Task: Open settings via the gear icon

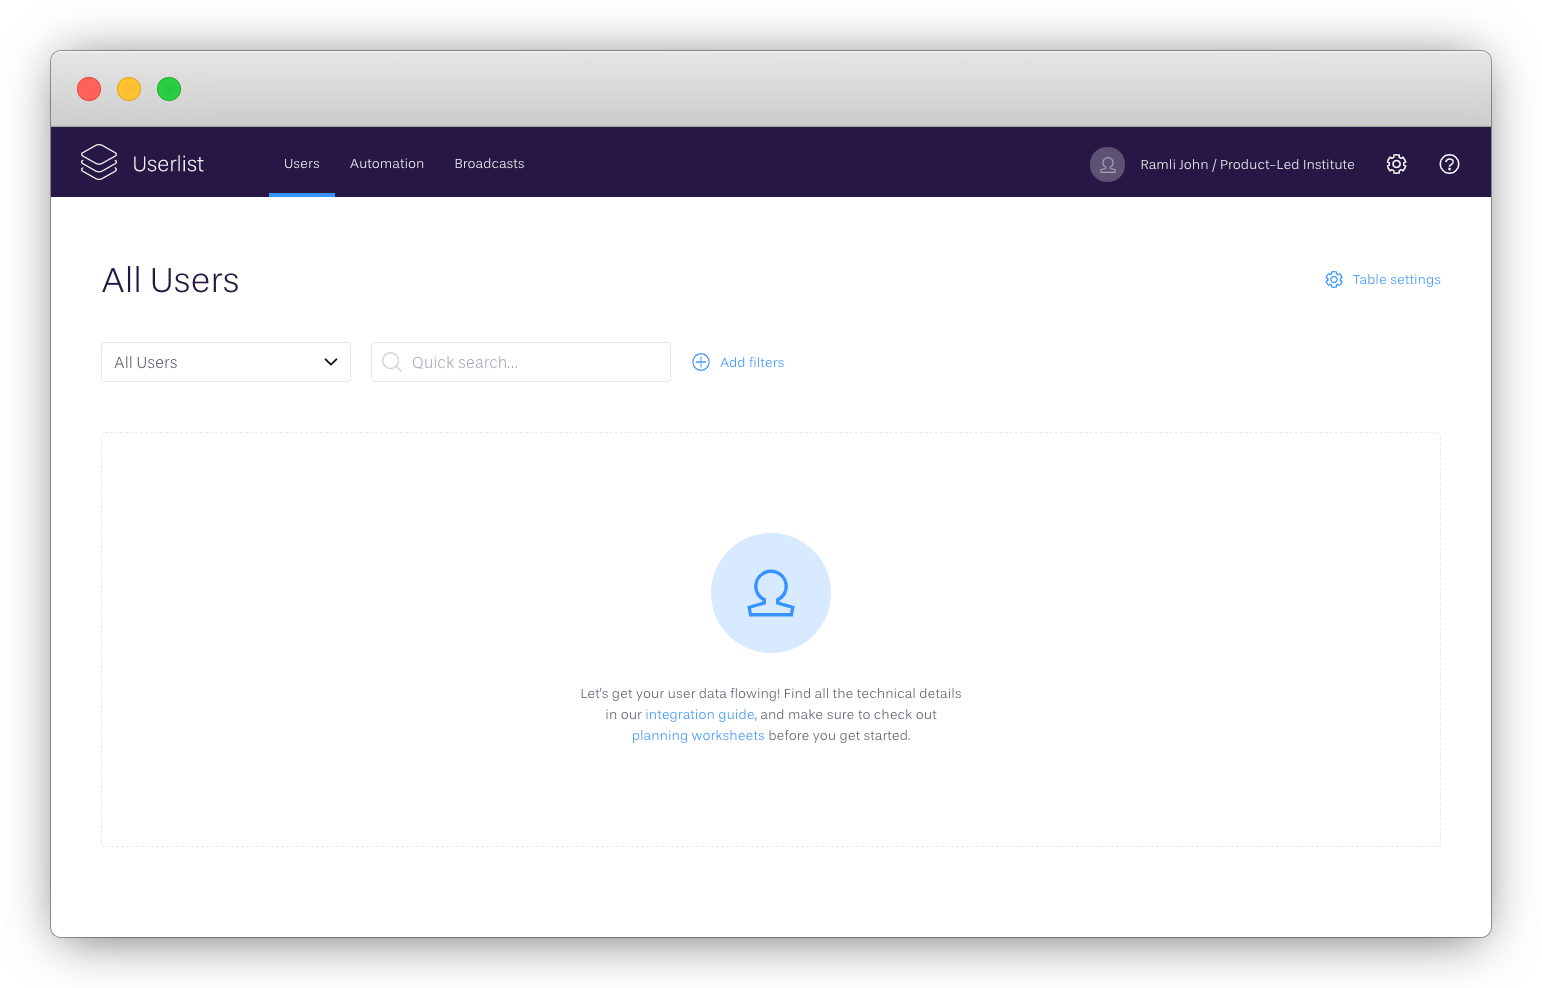Action: coord(1396,164)
